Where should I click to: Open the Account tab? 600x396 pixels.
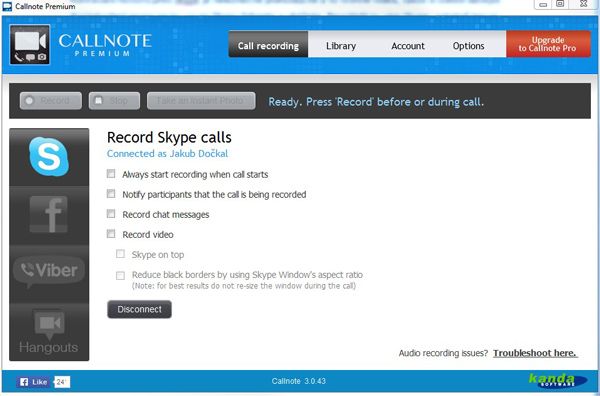(x=408, y=46)
